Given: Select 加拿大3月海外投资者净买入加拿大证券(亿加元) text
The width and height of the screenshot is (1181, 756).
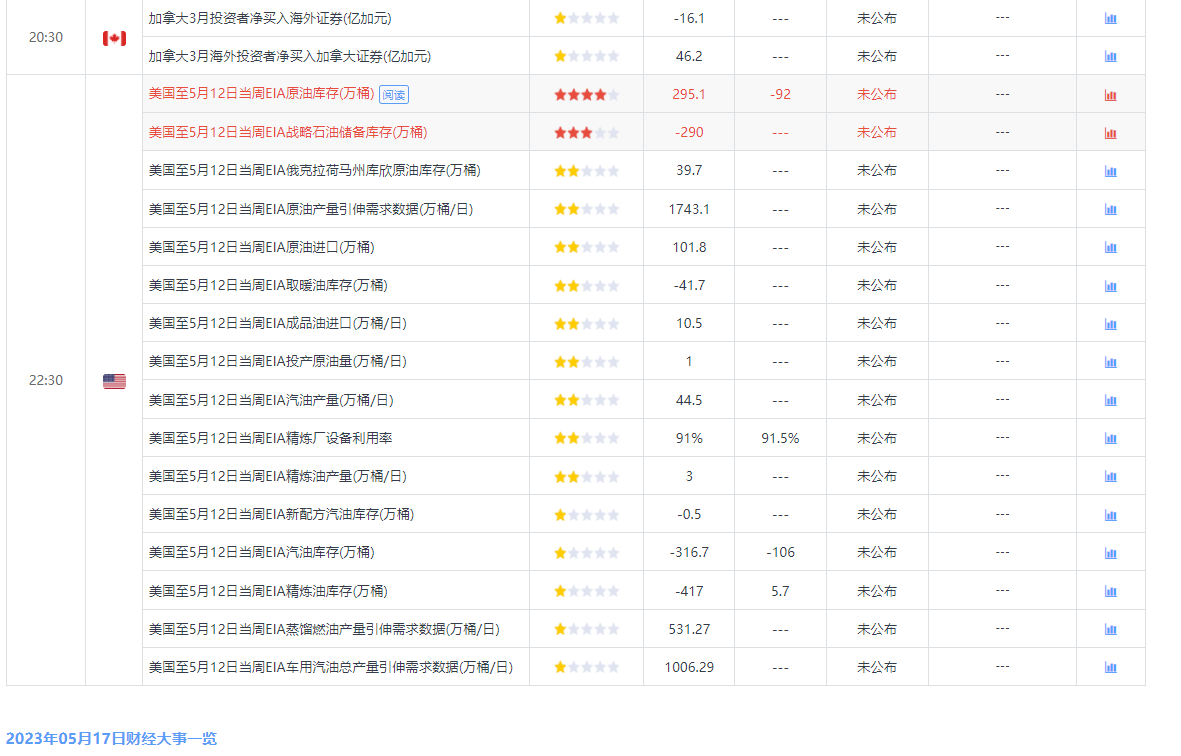Looking at the screenshot, I should [x=290, y=56].
